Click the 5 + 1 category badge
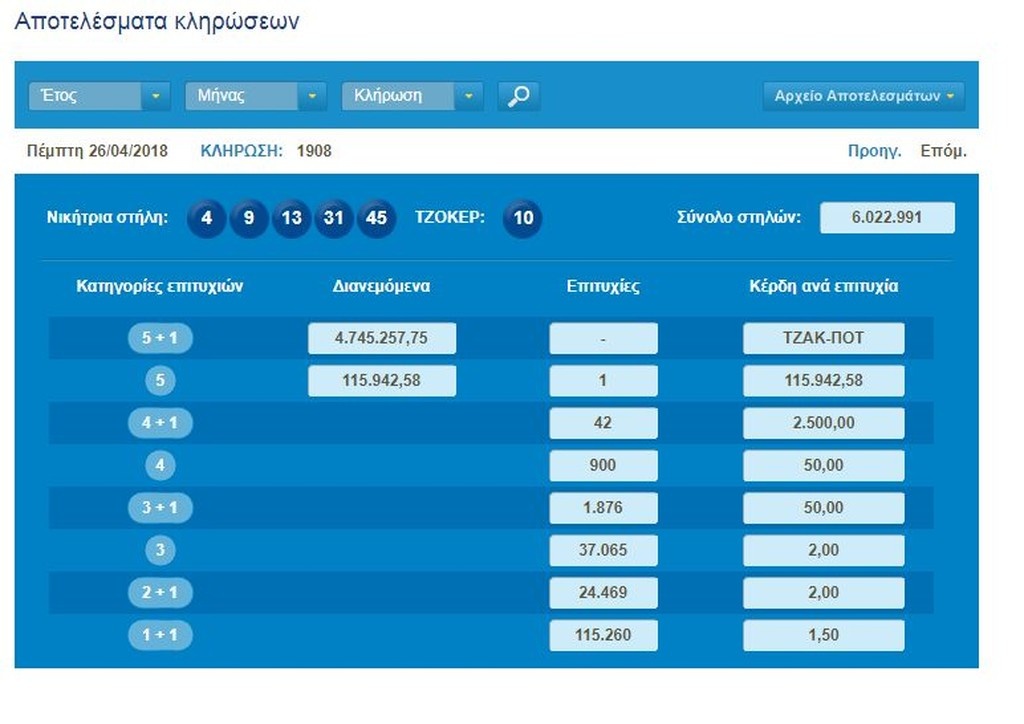 click(160, 338)
